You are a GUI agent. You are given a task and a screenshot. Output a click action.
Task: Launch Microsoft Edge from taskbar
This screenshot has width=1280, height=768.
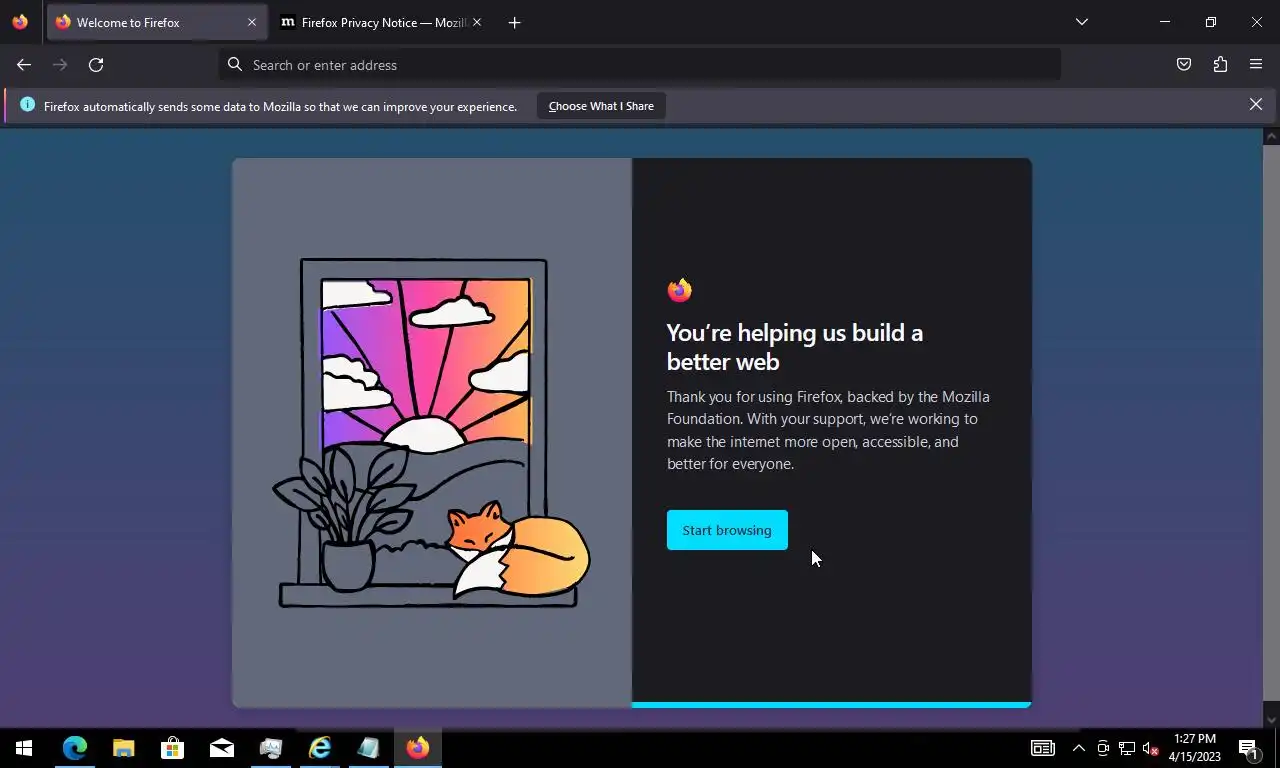point(75,748)
